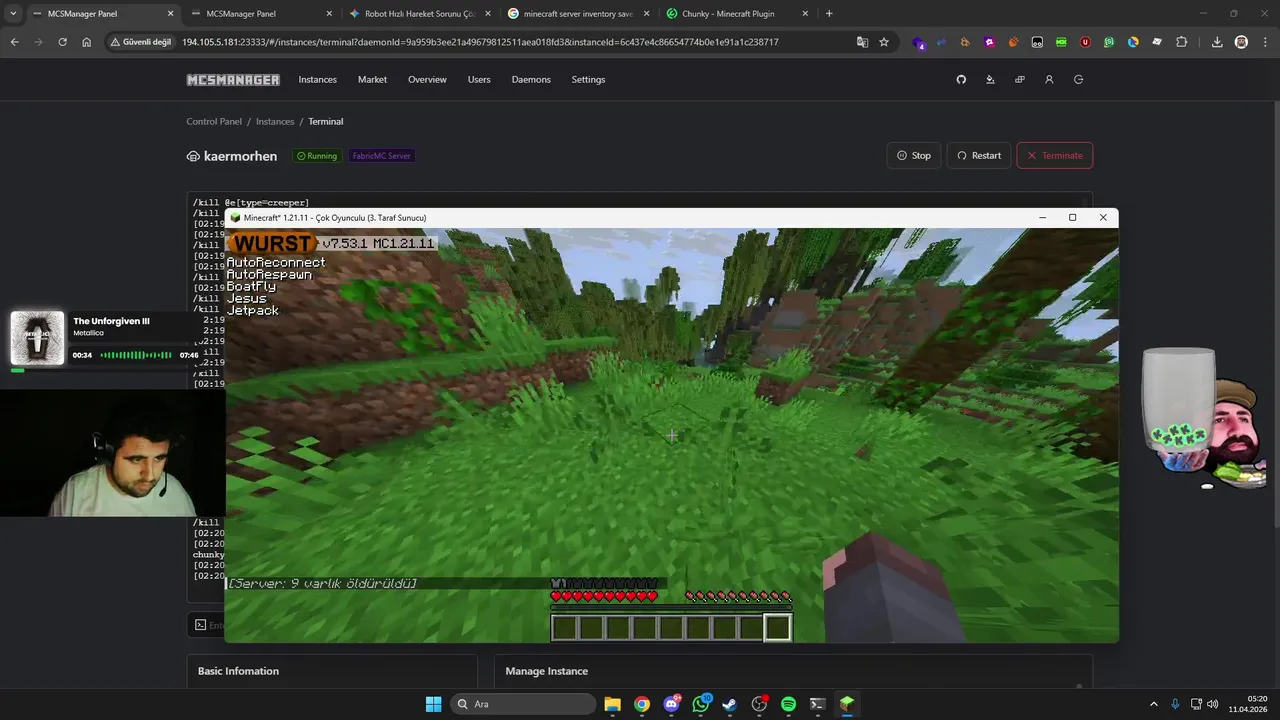Image resolution: width=1280 pixels, height=720 pixels.
Task: Open the terminal app from the taskbar
Action: point(817,704)
